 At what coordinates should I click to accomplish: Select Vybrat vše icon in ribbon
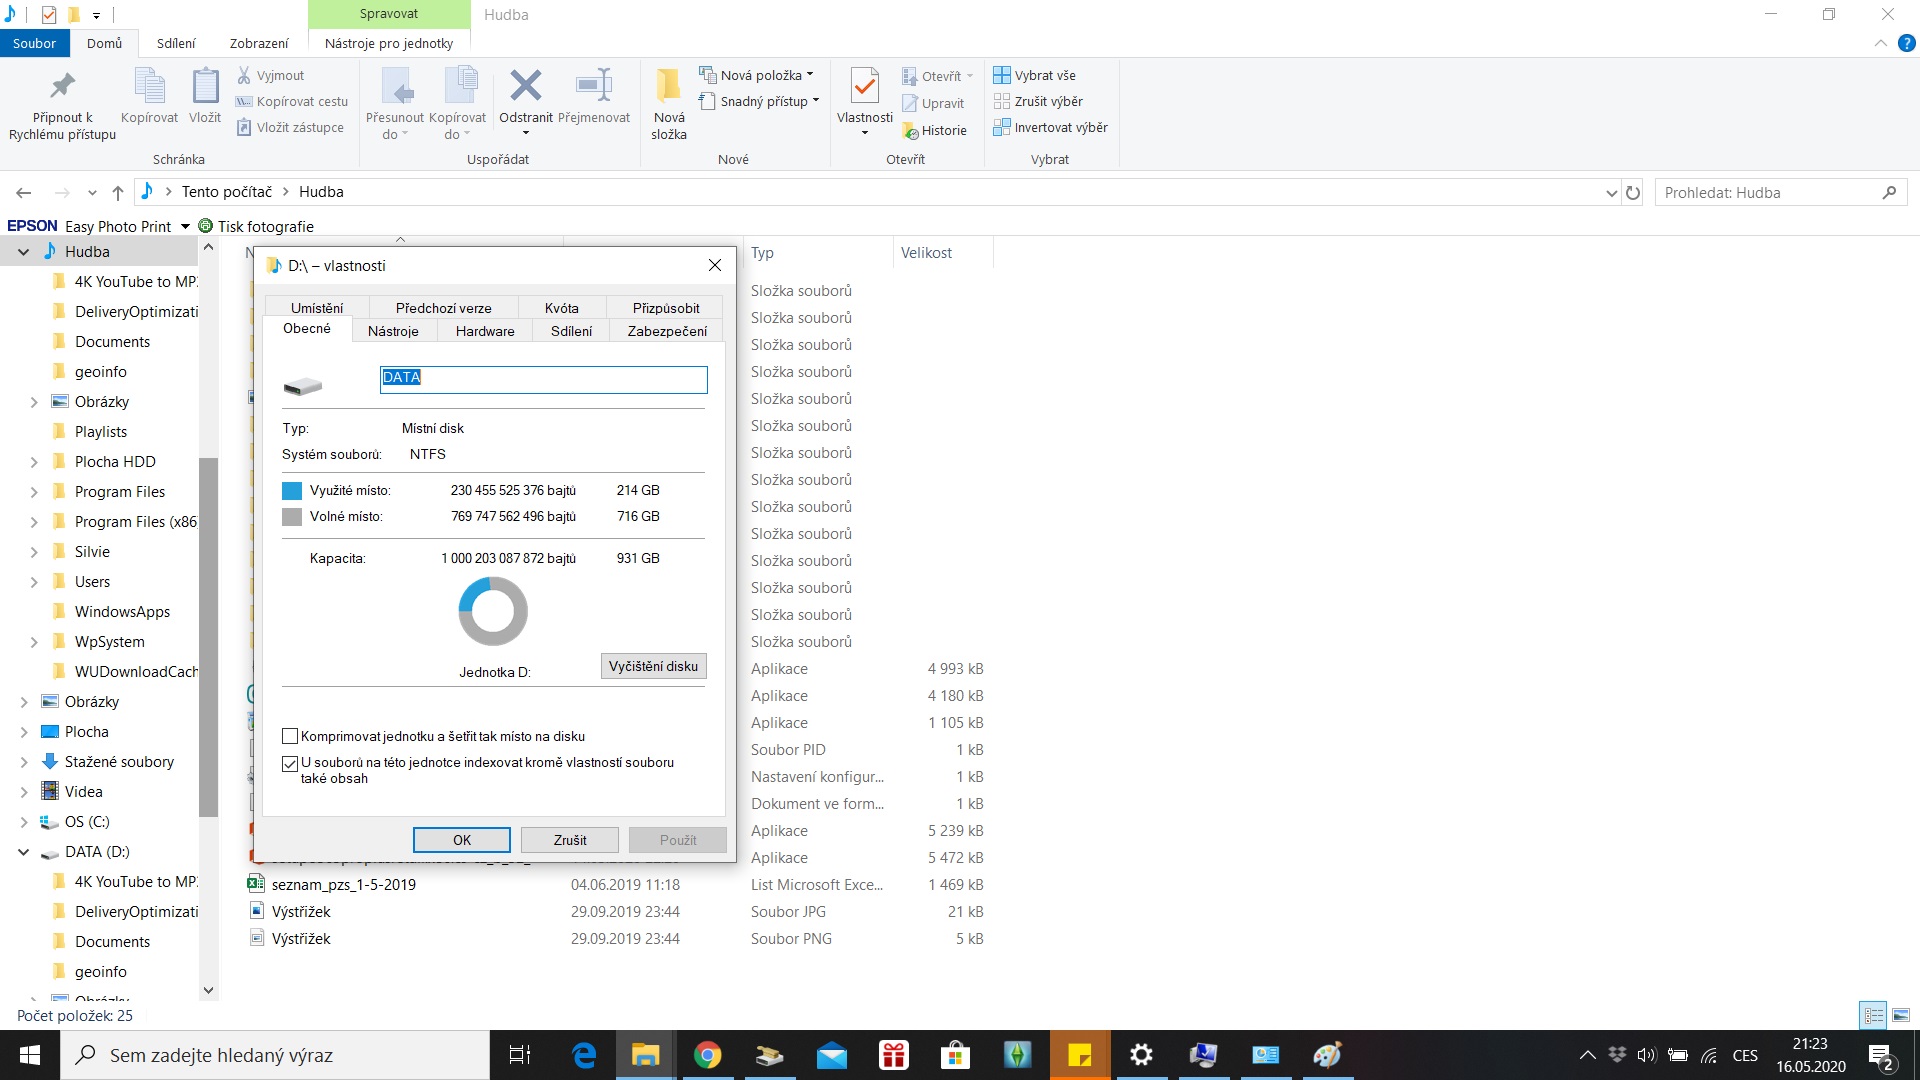click(1001, 75)
